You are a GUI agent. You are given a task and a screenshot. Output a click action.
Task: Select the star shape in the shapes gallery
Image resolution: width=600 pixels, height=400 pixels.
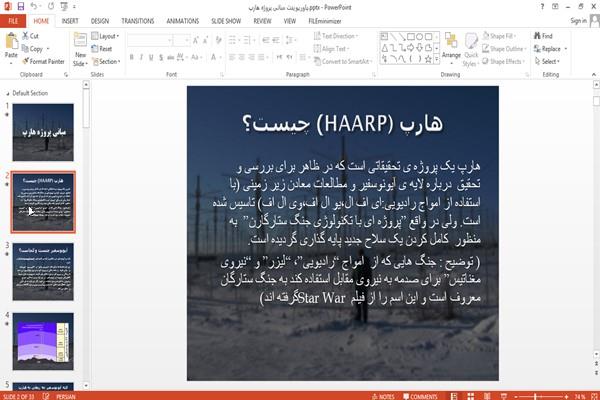(428, 59)
